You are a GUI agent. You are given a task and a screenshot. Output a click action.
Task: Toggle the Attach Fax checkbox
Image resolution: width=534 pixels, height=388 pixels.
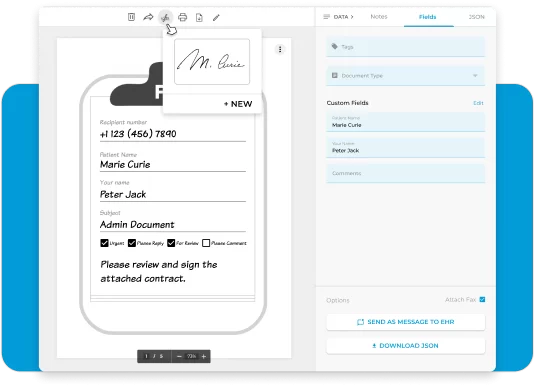click(x=482, y=299)
